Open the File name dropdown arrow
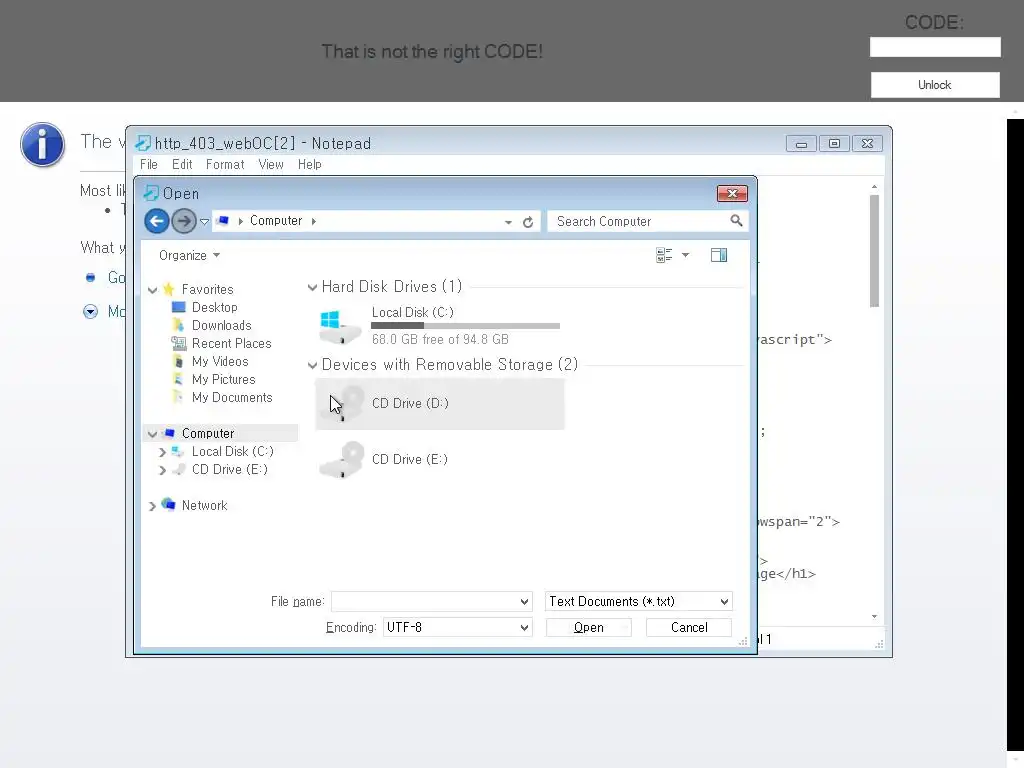Screen dimensions: 1024x768 pyautogui.click(x=524, y=601)
